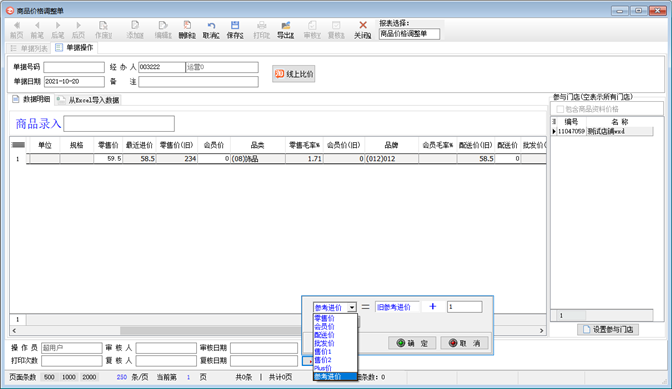This screenshot has width=672, height=389.
Task: Click the 打印 print toolbar icon
Action: (261, 30)
